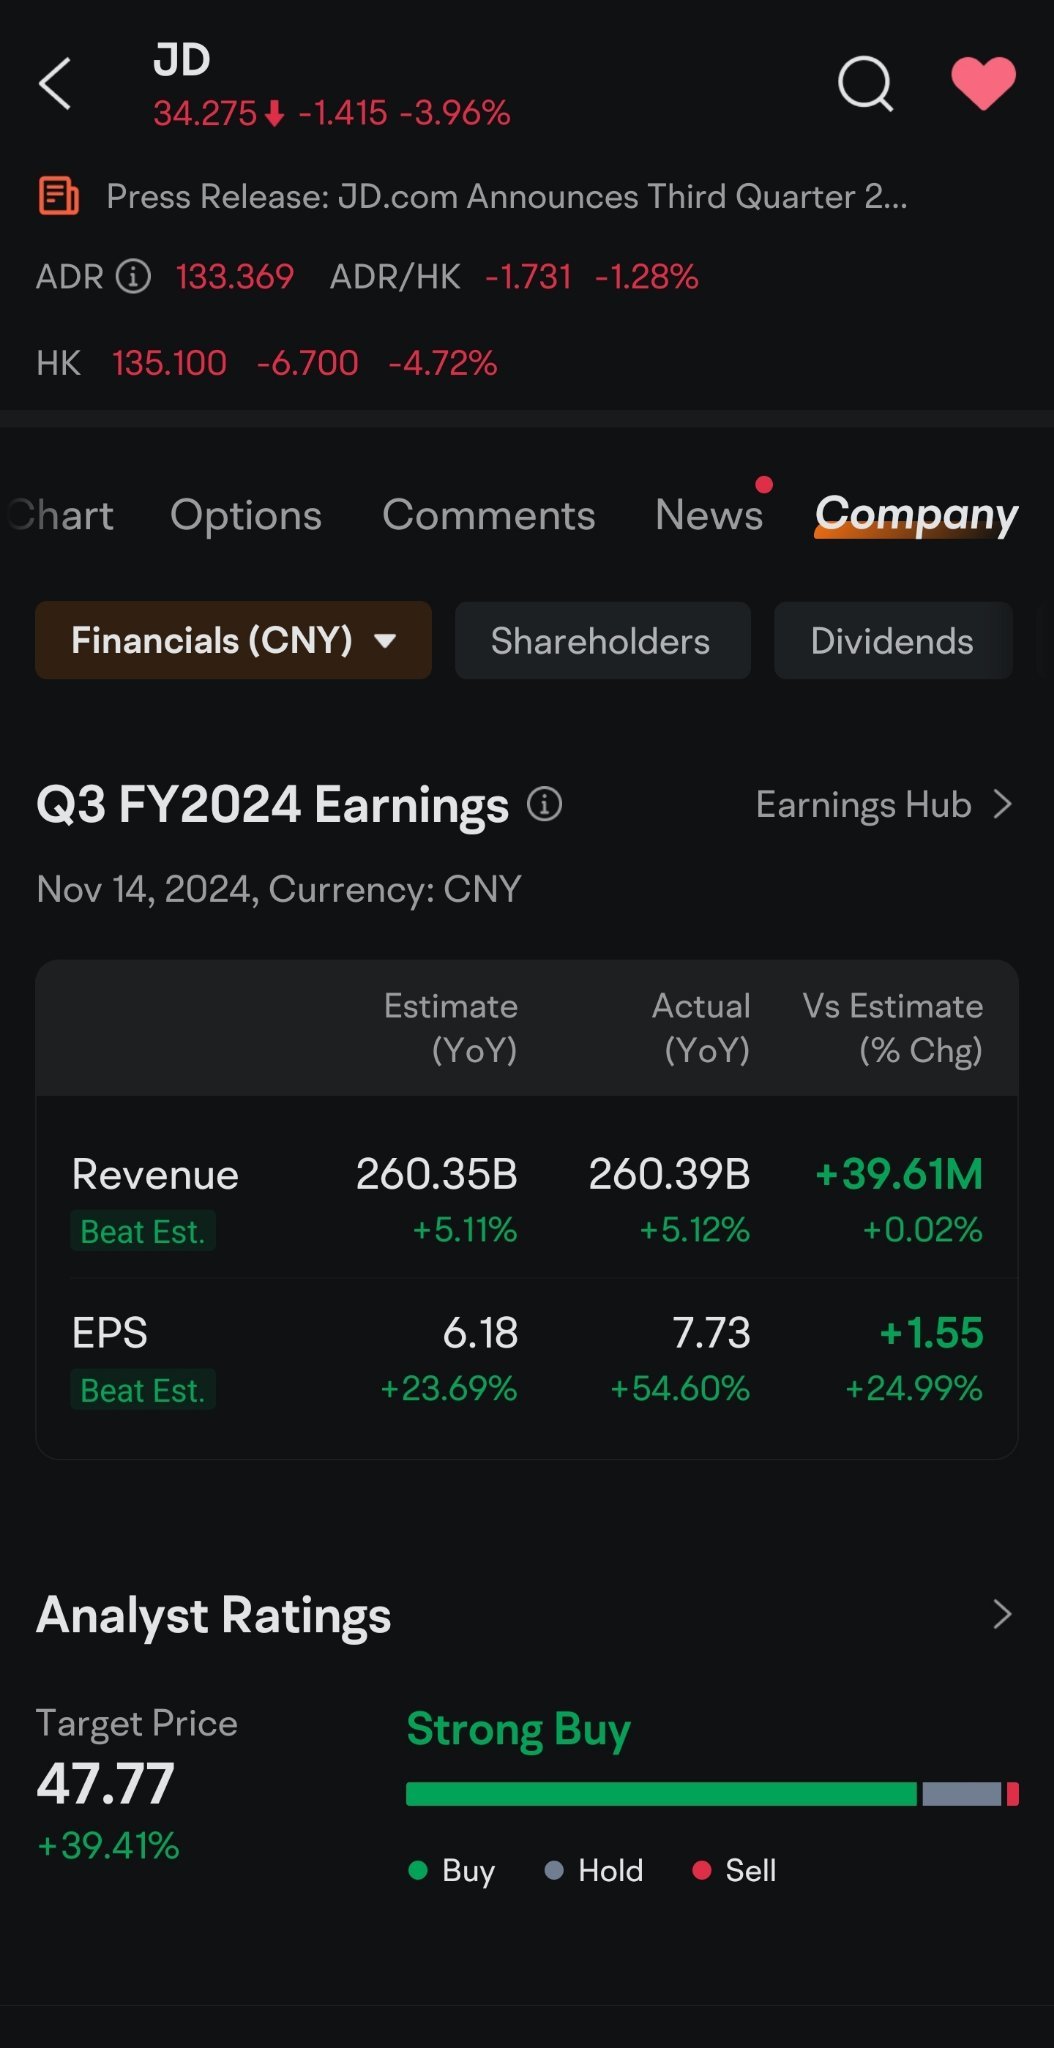The width and height of the screenshot is (1054, 2048).
Task: Open the search magnifier icon
Action: click(865, 83)
